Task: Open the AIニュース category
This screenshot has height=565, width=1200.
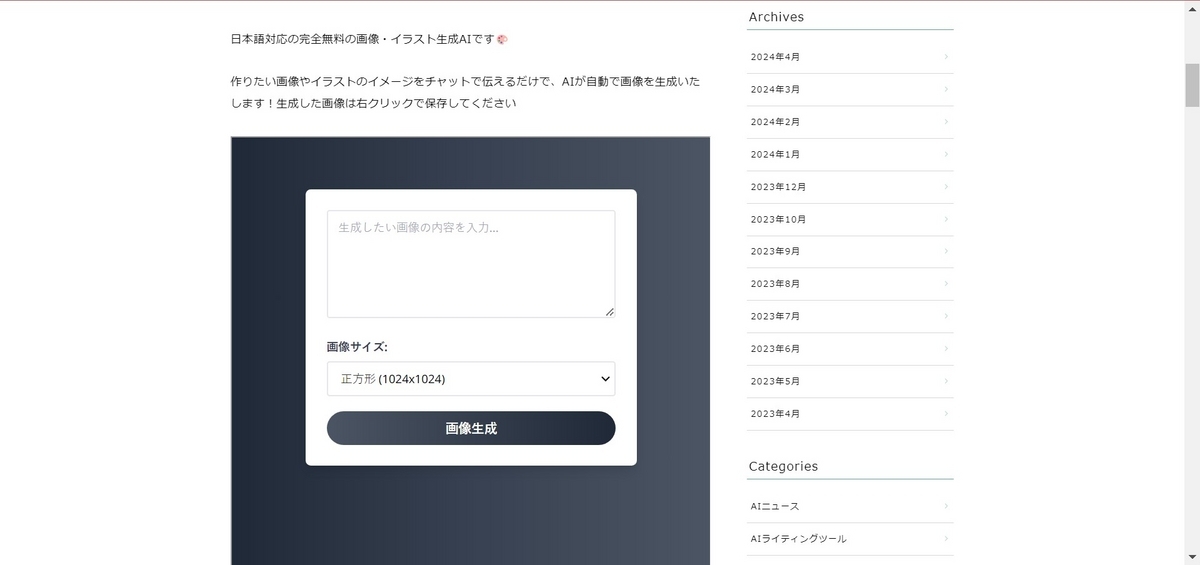Action: [x=850, y=506]
